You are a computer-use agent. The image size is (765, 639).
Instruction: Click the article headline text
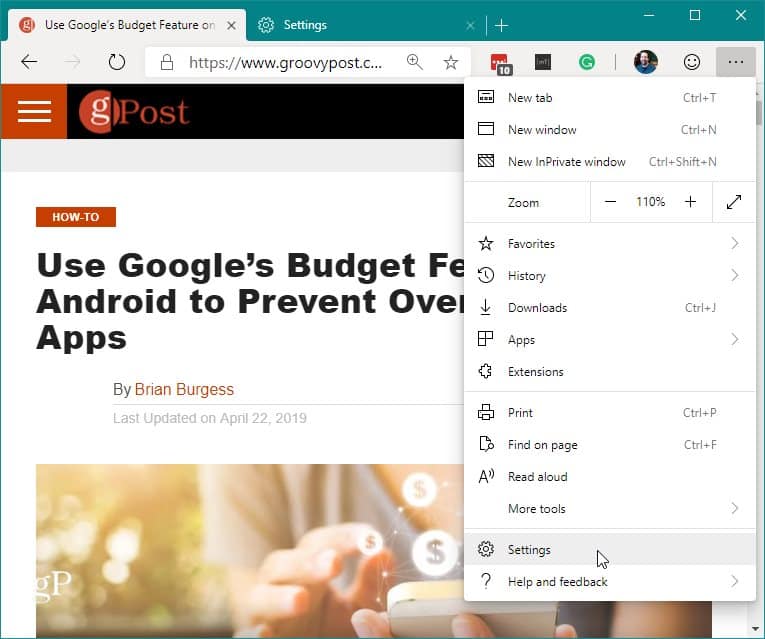pyautogui.click(x=250, y=301)
